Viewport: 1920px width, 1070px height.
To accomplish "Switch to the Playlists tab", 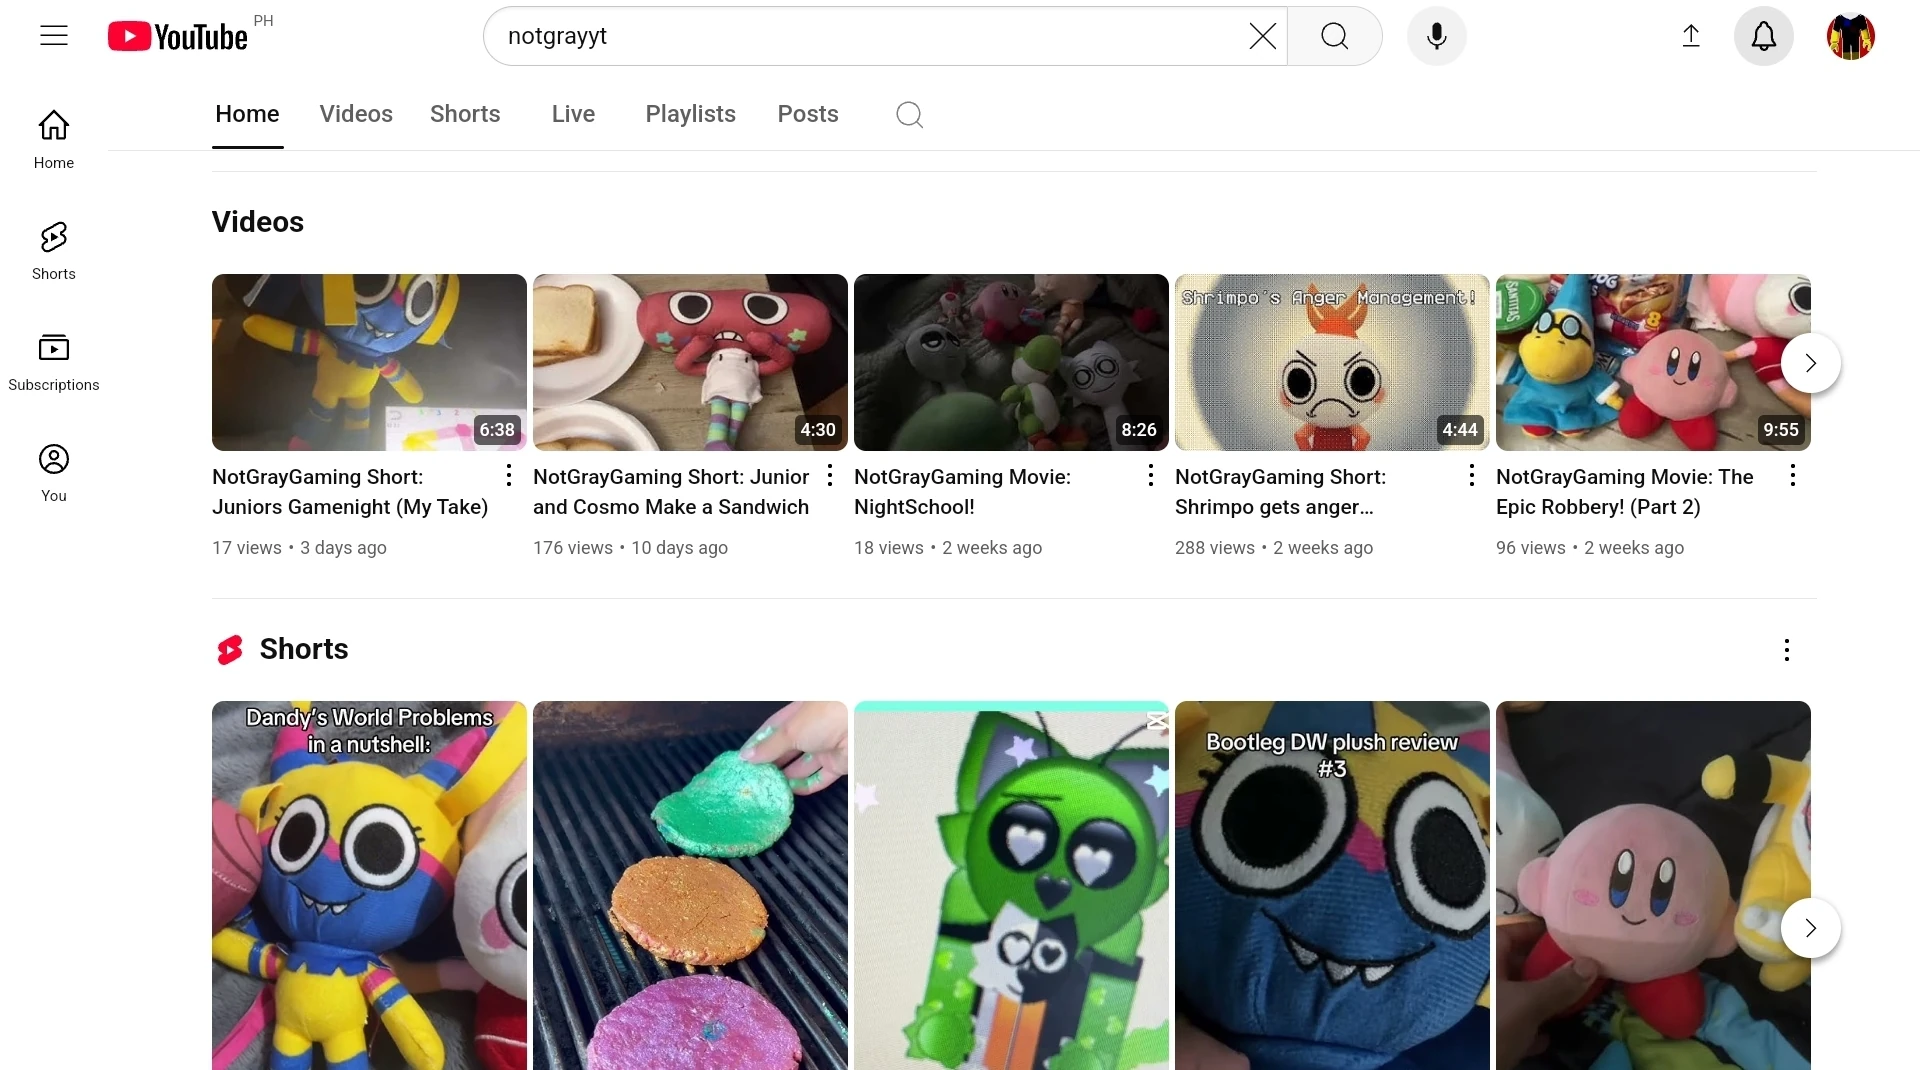I will (x=690, y=114).
